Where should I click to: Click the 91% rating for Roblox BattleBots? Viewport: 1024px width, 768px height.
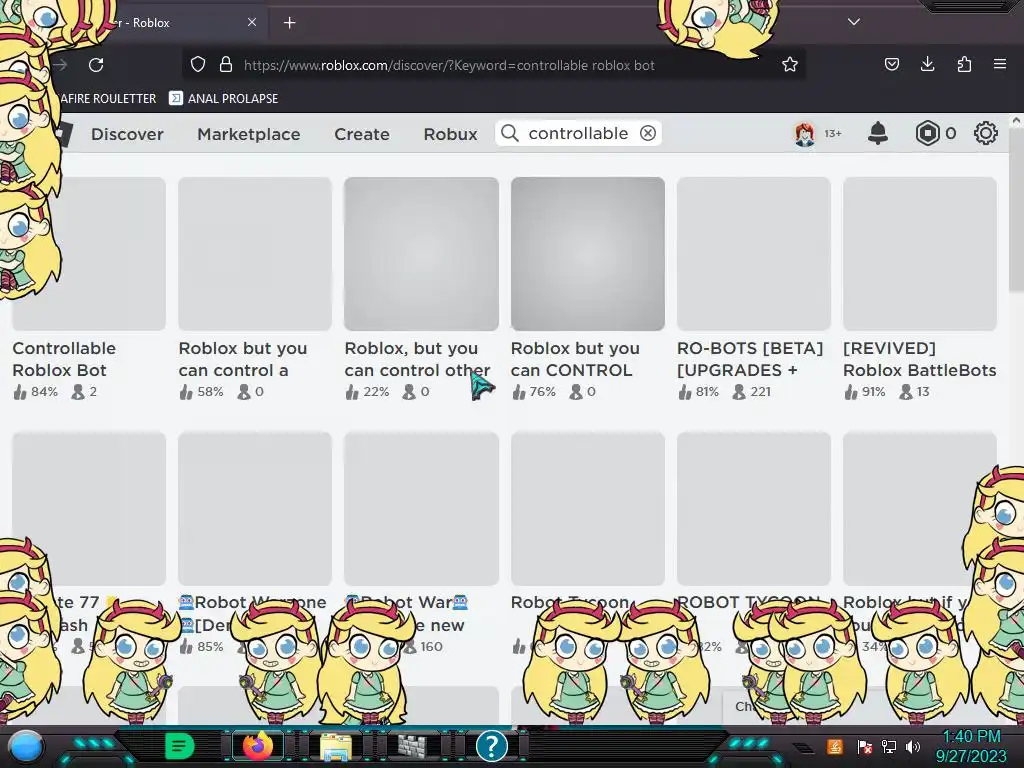click(x=865, y=392)
